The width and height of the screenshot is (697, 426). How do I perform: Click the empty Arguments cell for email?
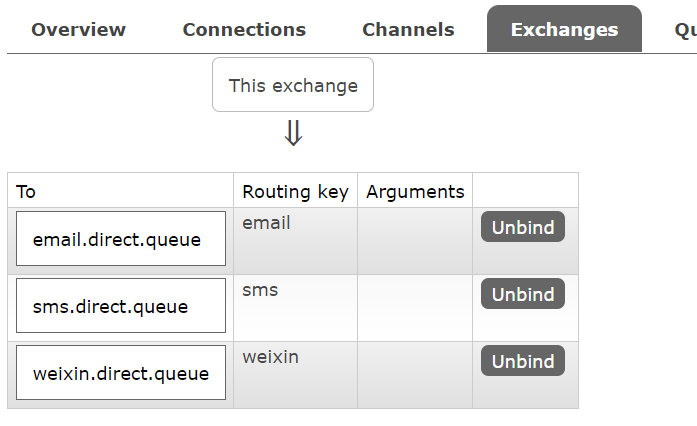415,241
